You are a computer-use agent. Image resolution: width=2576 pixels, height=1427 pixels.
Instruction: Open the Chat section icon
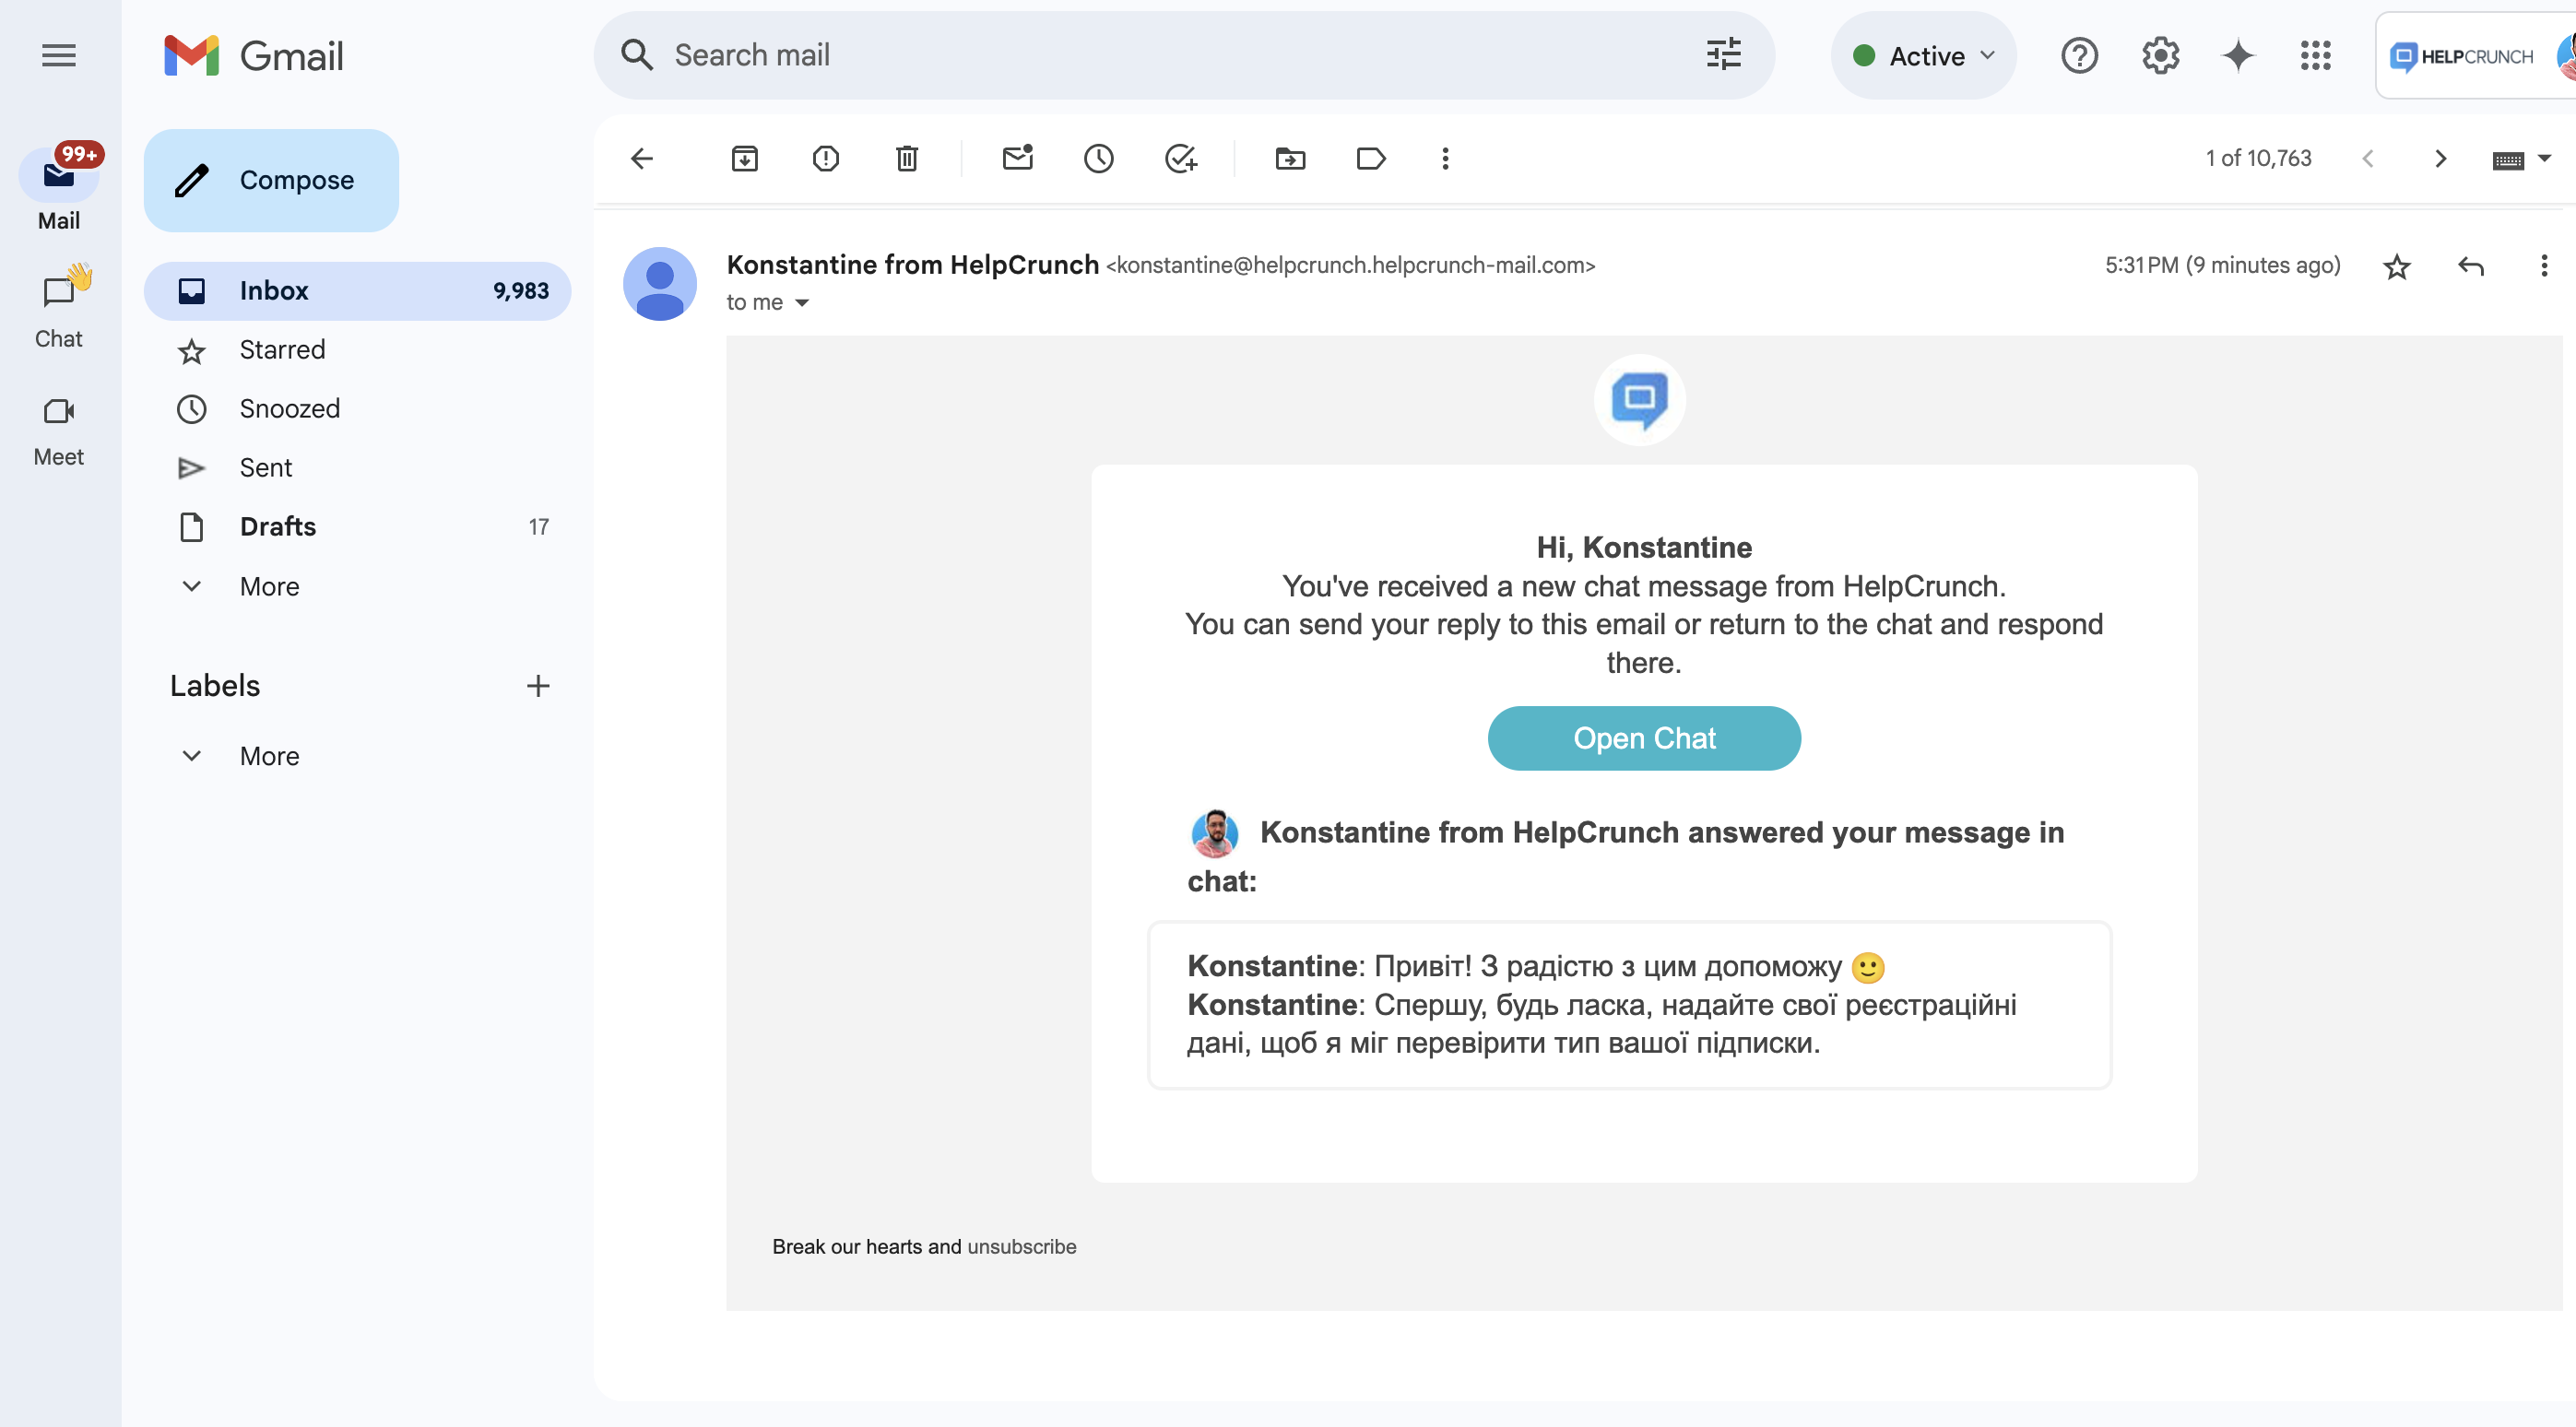pos(58,291)
